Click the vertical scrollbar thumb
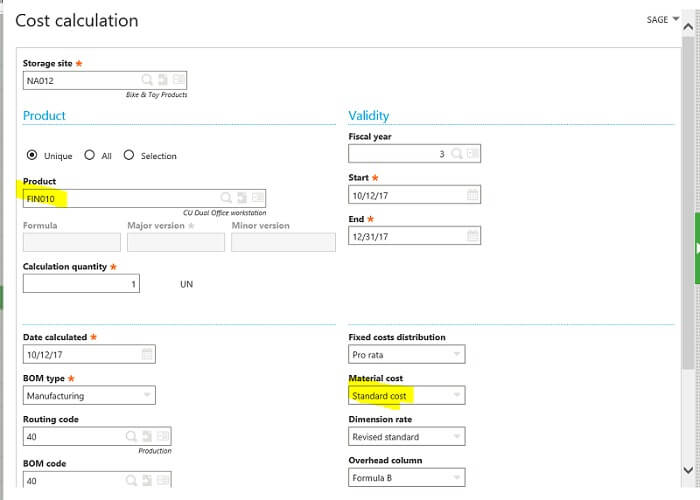Viewport: 700px width, 500px height. coord(688,203)
